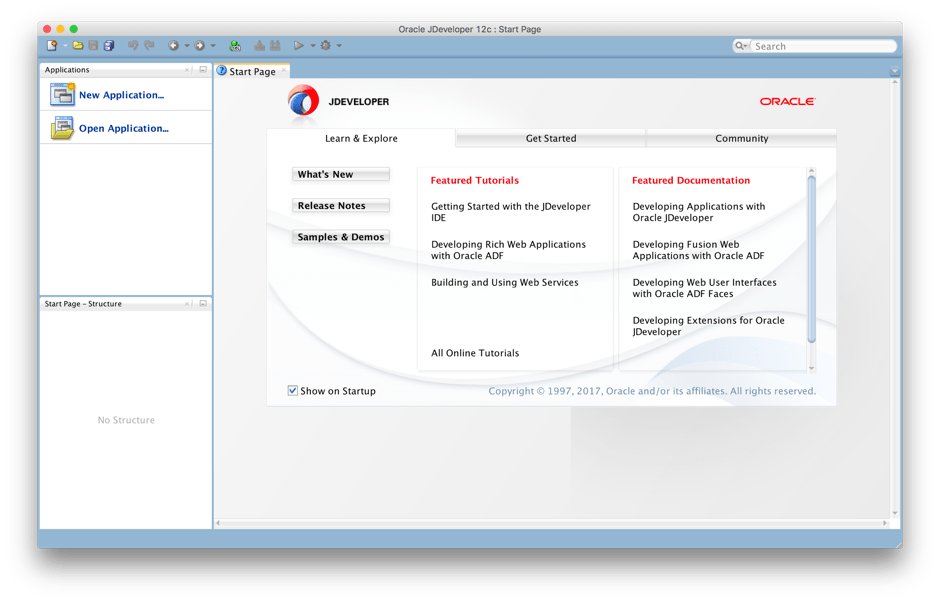The image size is (940, 602).
Task: Click the search magnifier icon
Action: point(741,46)
